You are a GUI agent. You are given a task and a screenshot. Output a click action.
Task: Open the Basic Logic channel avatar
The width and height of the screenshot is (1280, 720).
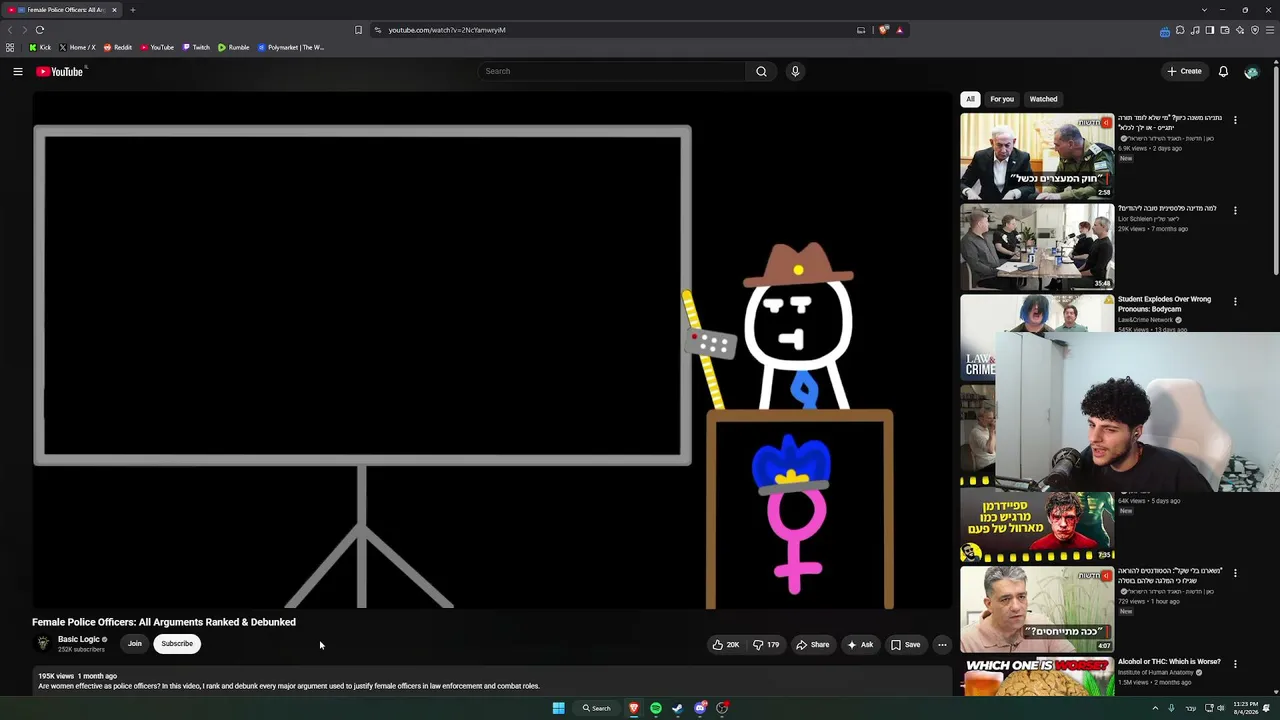pos(43,644)
